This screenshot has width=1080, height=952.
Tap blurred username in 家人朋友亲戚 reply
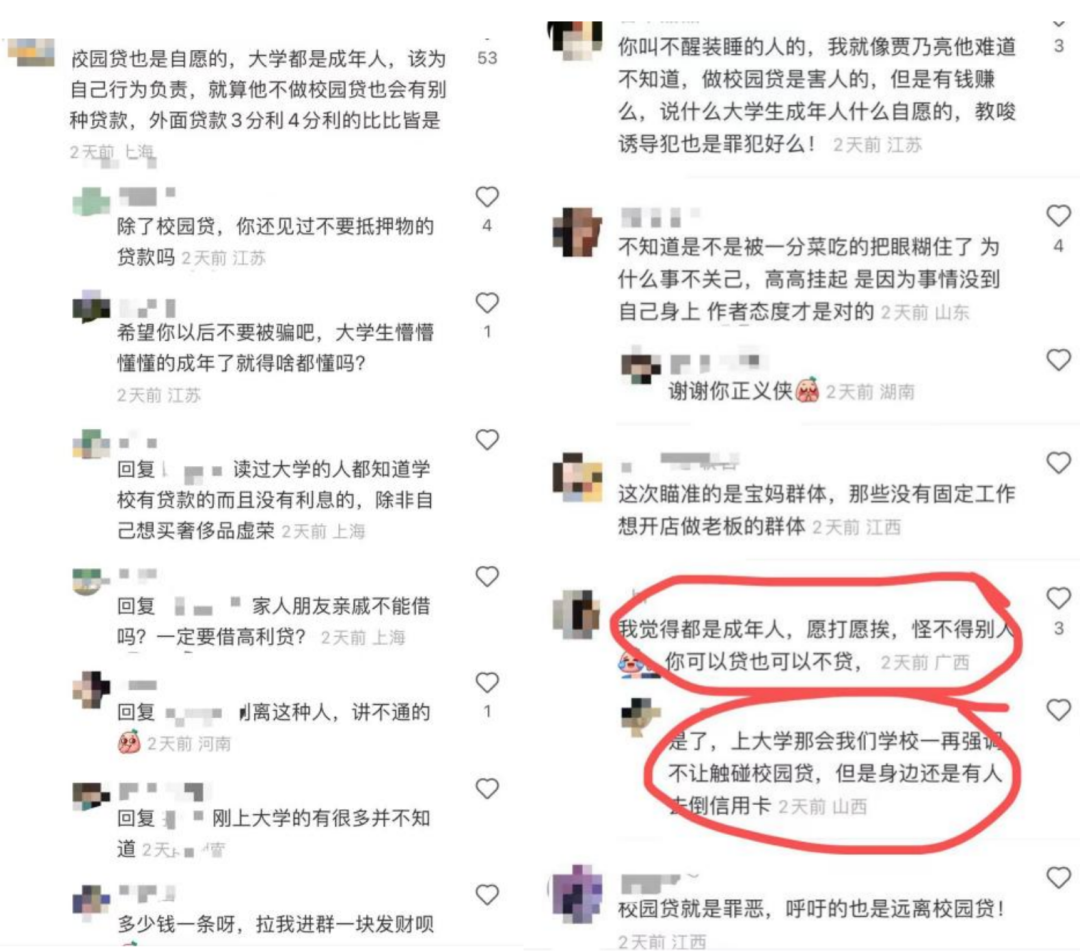pos(207,606)
